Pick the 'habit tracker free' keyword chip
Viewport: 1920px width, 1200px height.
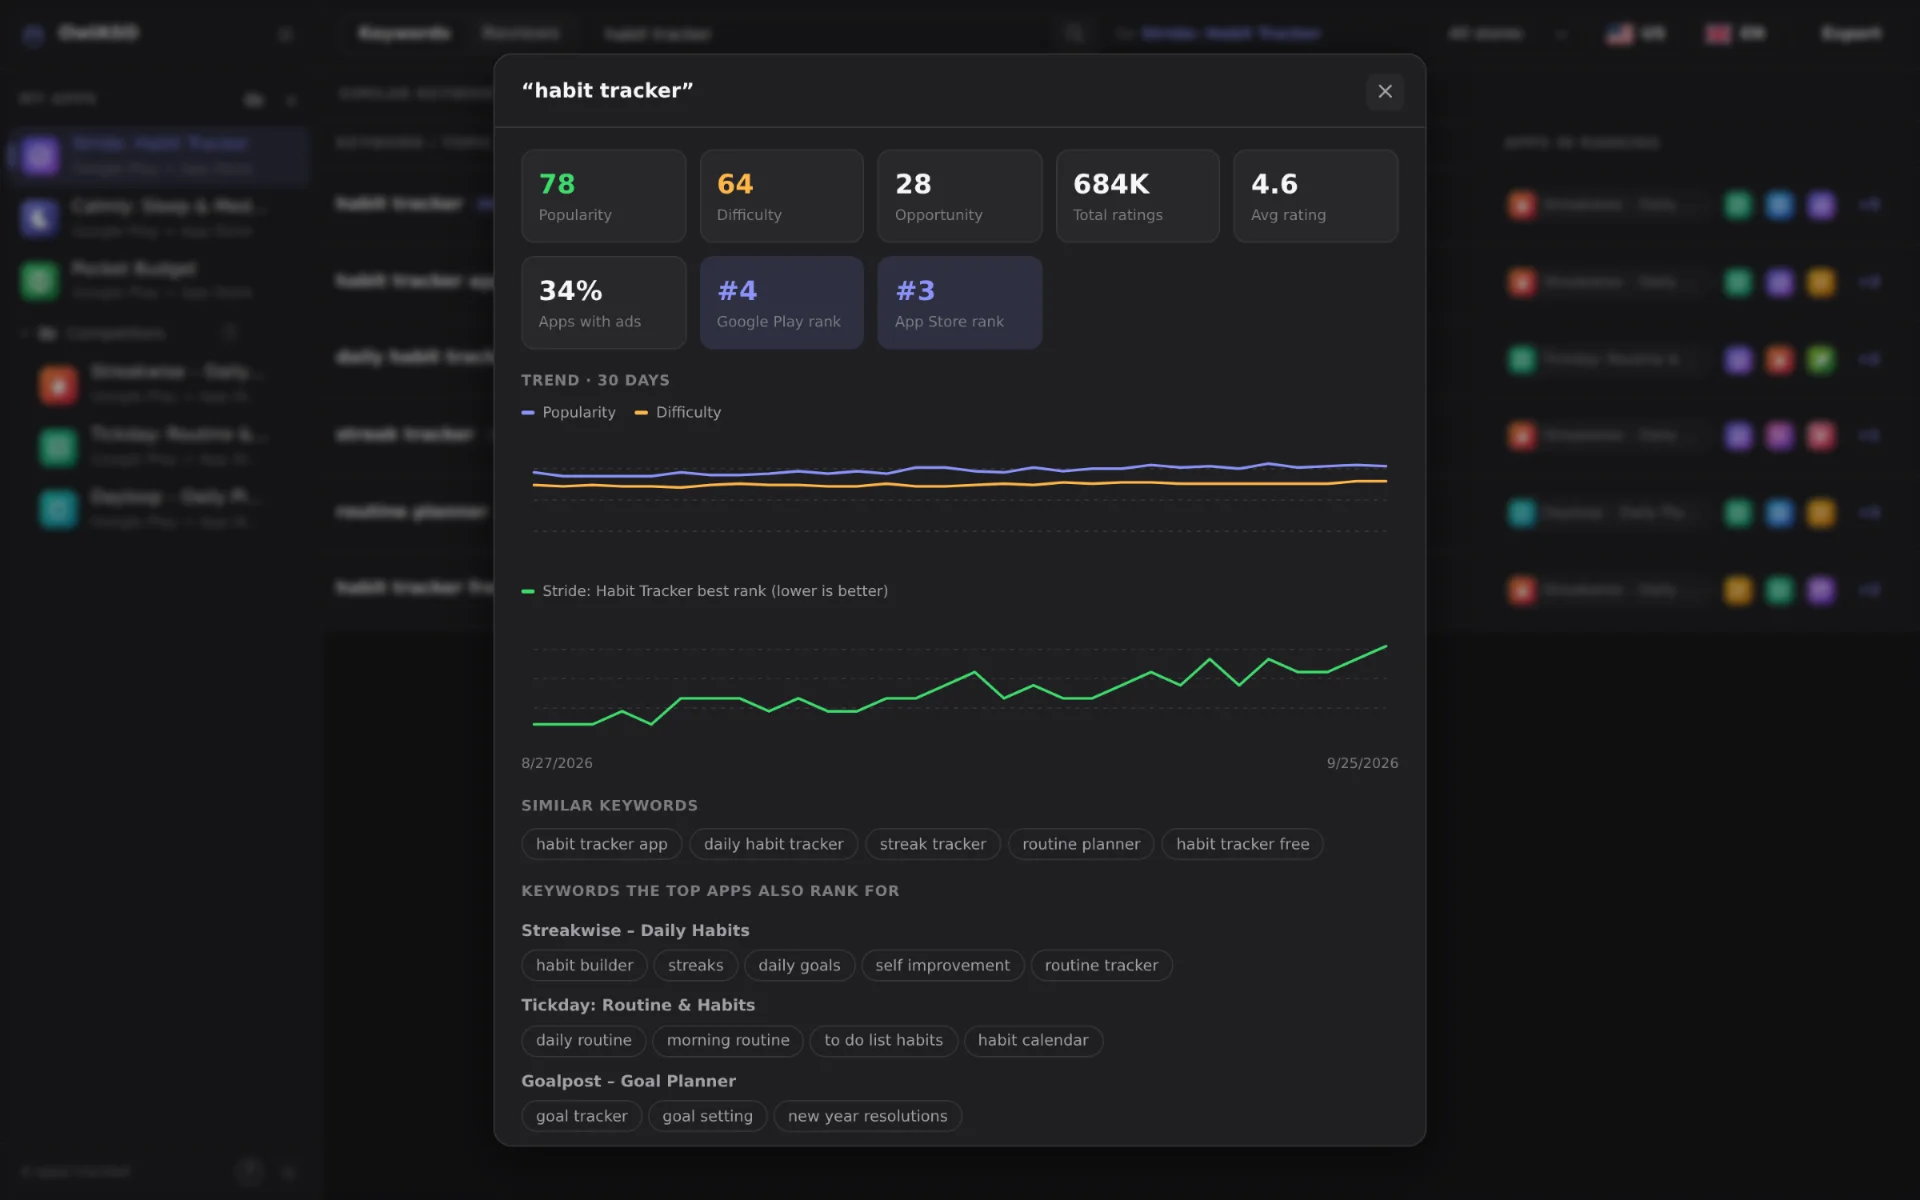[x=1242, y=844]
